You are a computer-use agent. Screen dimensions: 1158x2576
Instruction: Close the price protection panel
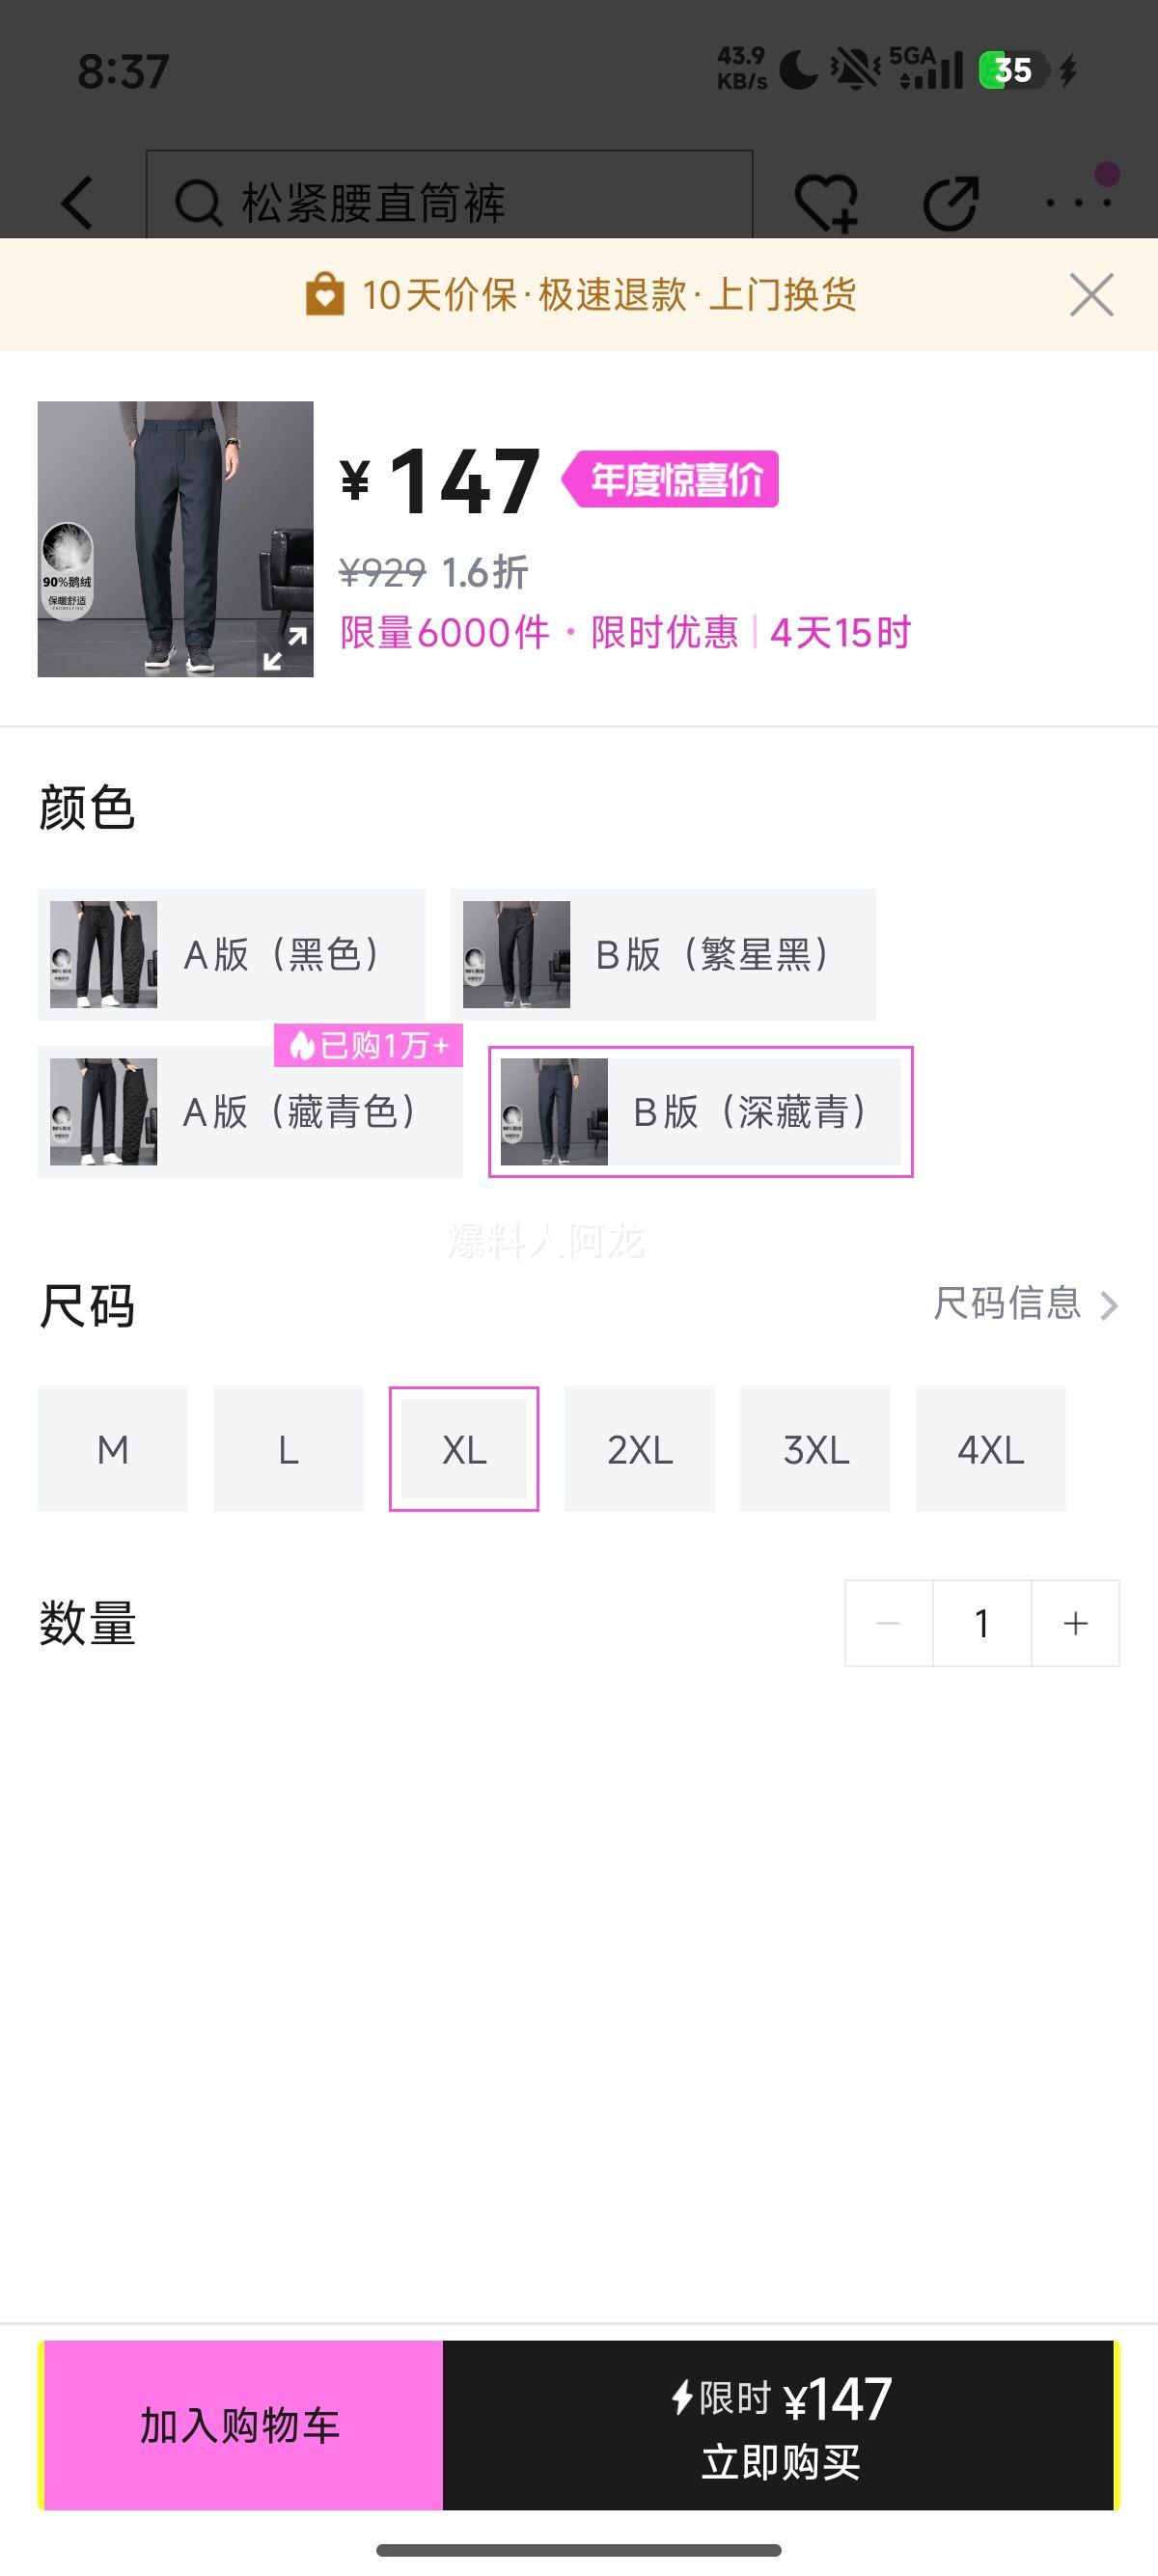[1091, 295]
